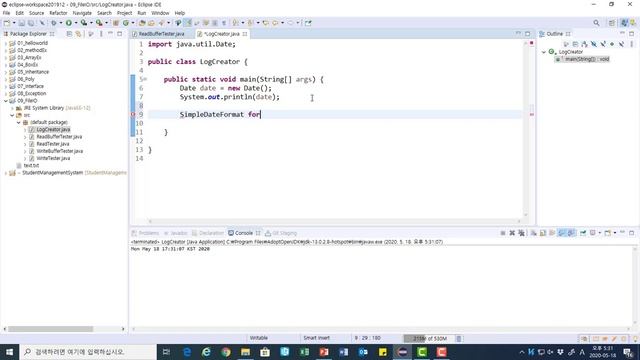The image size is (640, 360).
Task: Expand the 01_helloworld project
Action: coord(6,43)
